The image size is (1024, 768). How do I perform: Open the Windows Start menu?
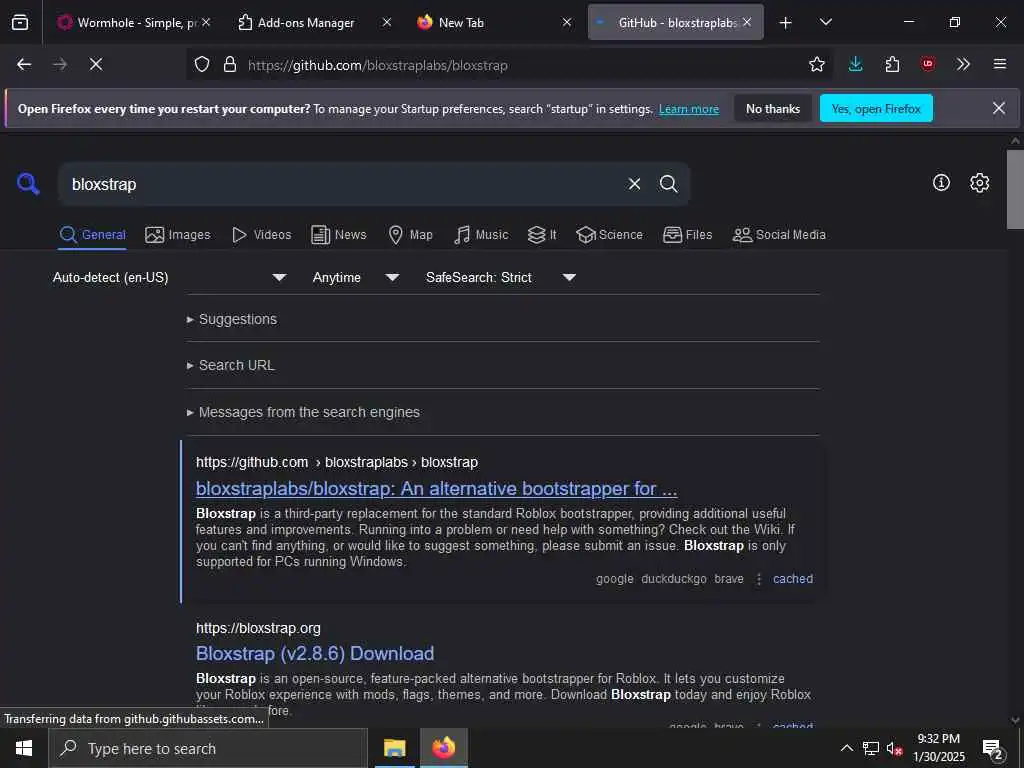click(x=24, y=748)
